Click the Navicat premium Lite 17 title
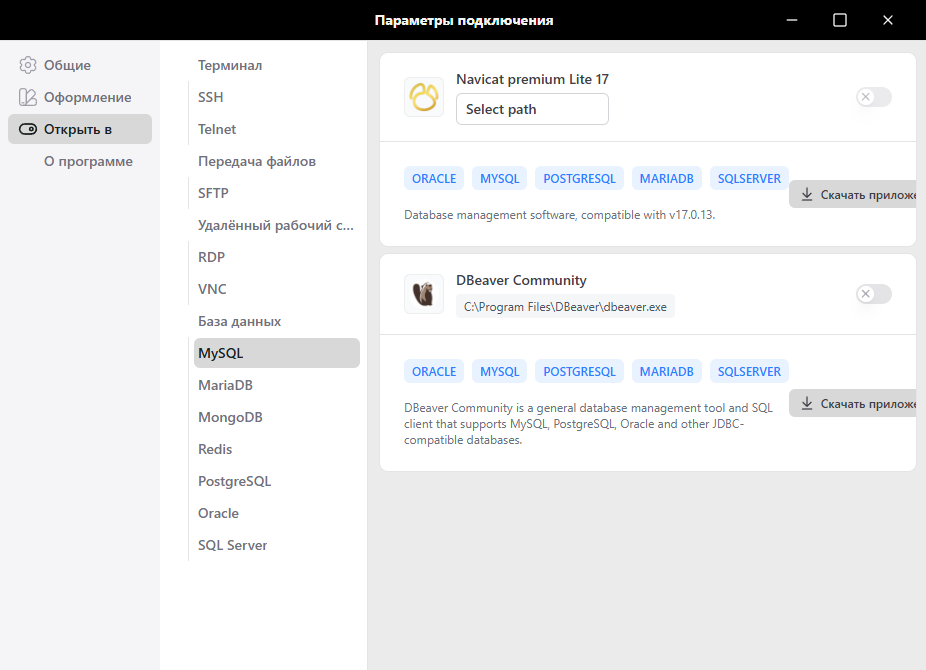 coord(532,79)
